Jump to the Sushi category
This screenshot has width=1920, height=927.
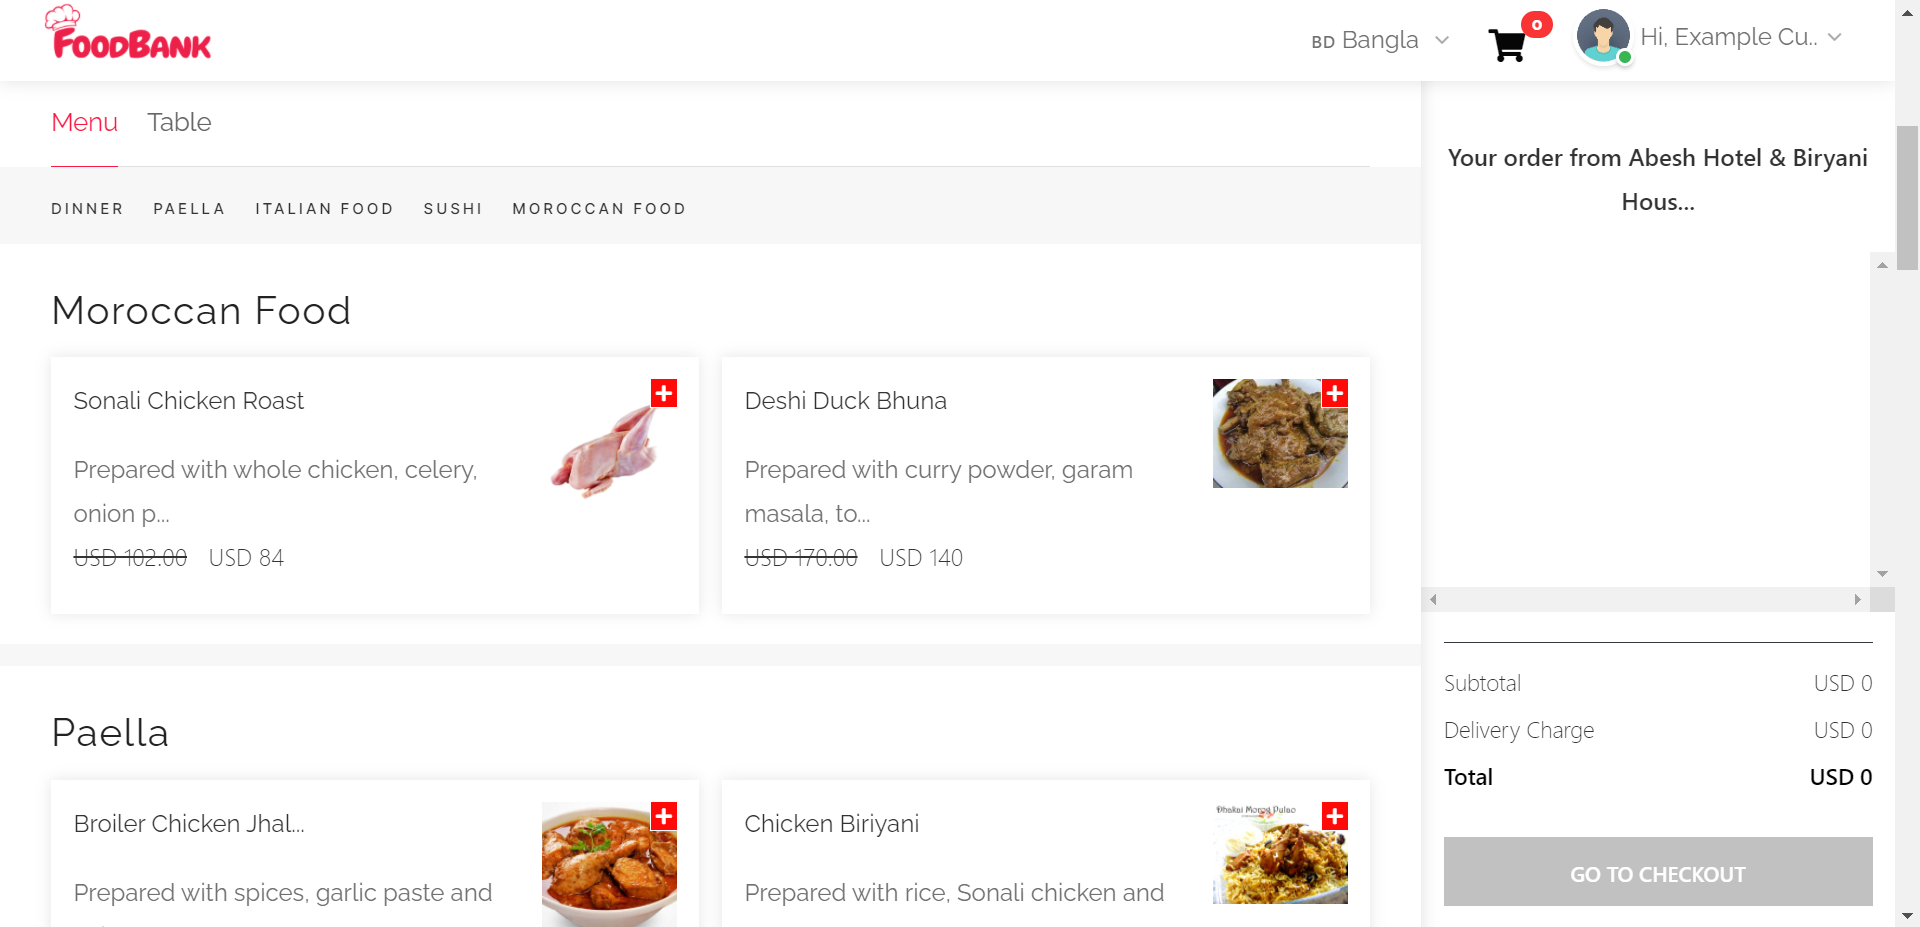click(453, 209)
